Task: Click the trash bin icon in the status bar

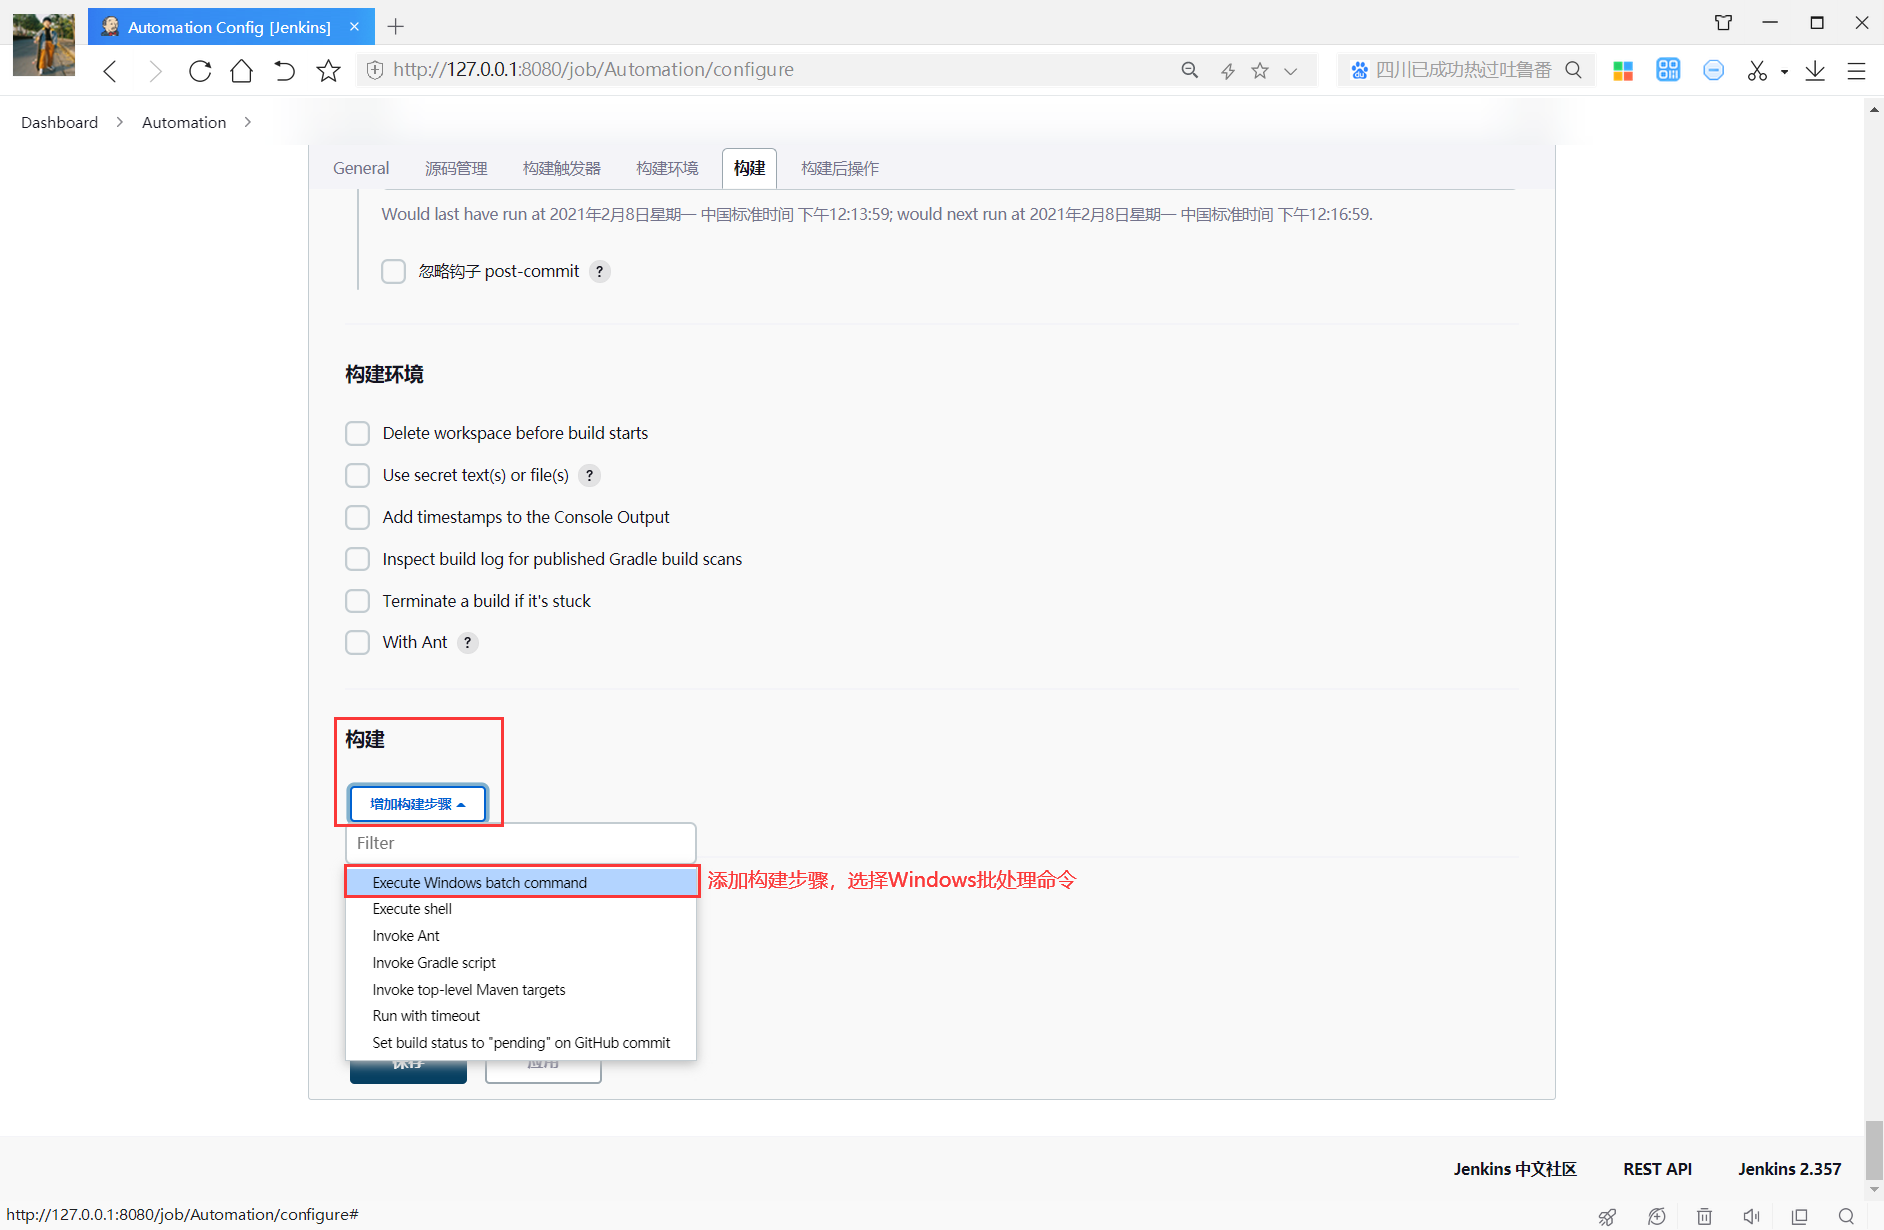Action: click(1704, 1216)
